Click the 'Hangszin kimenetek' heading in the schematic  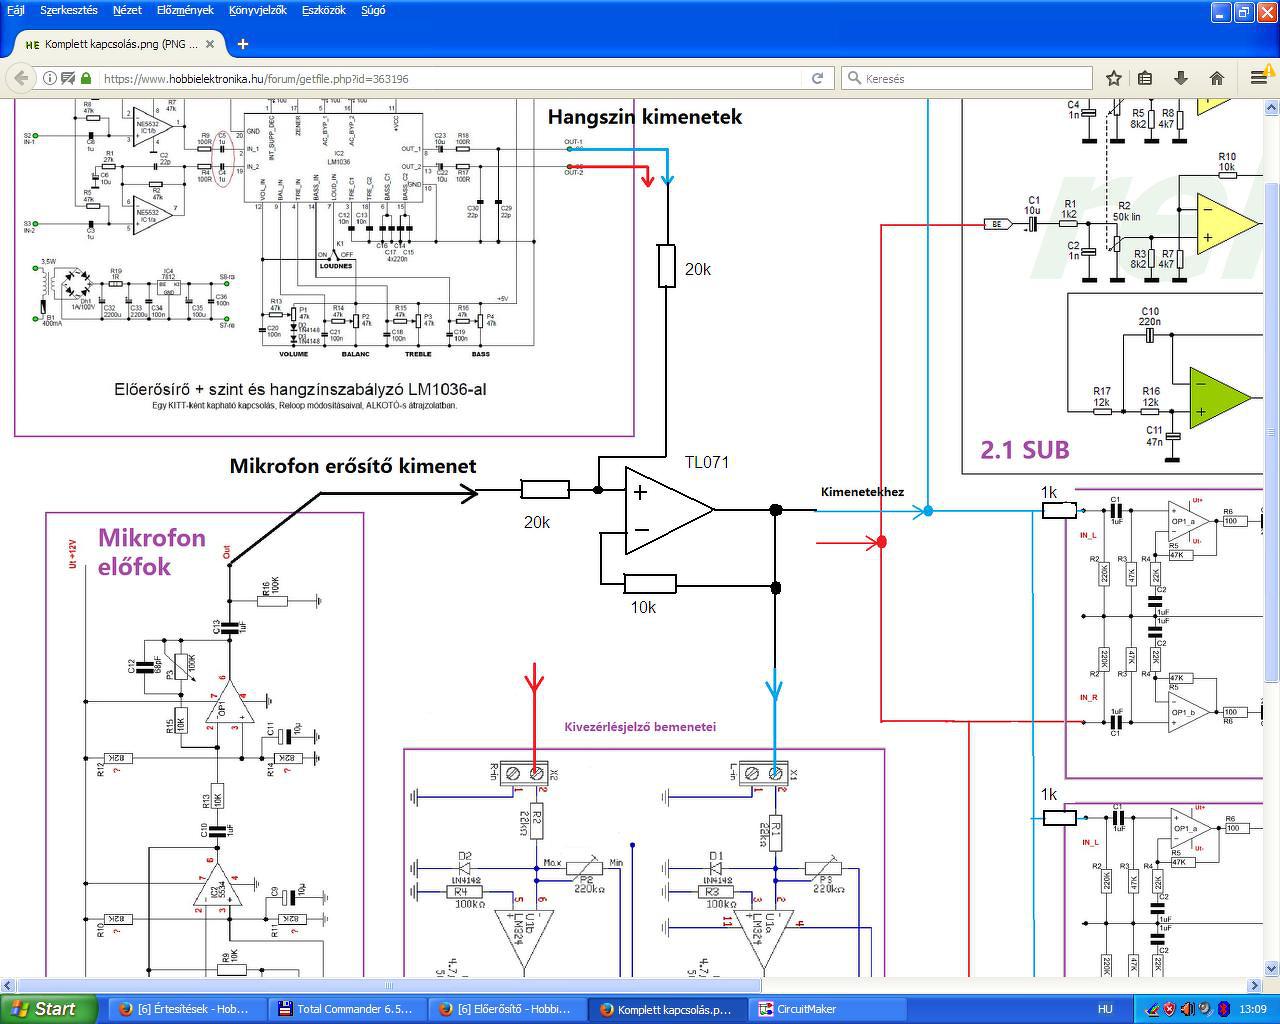645,117
